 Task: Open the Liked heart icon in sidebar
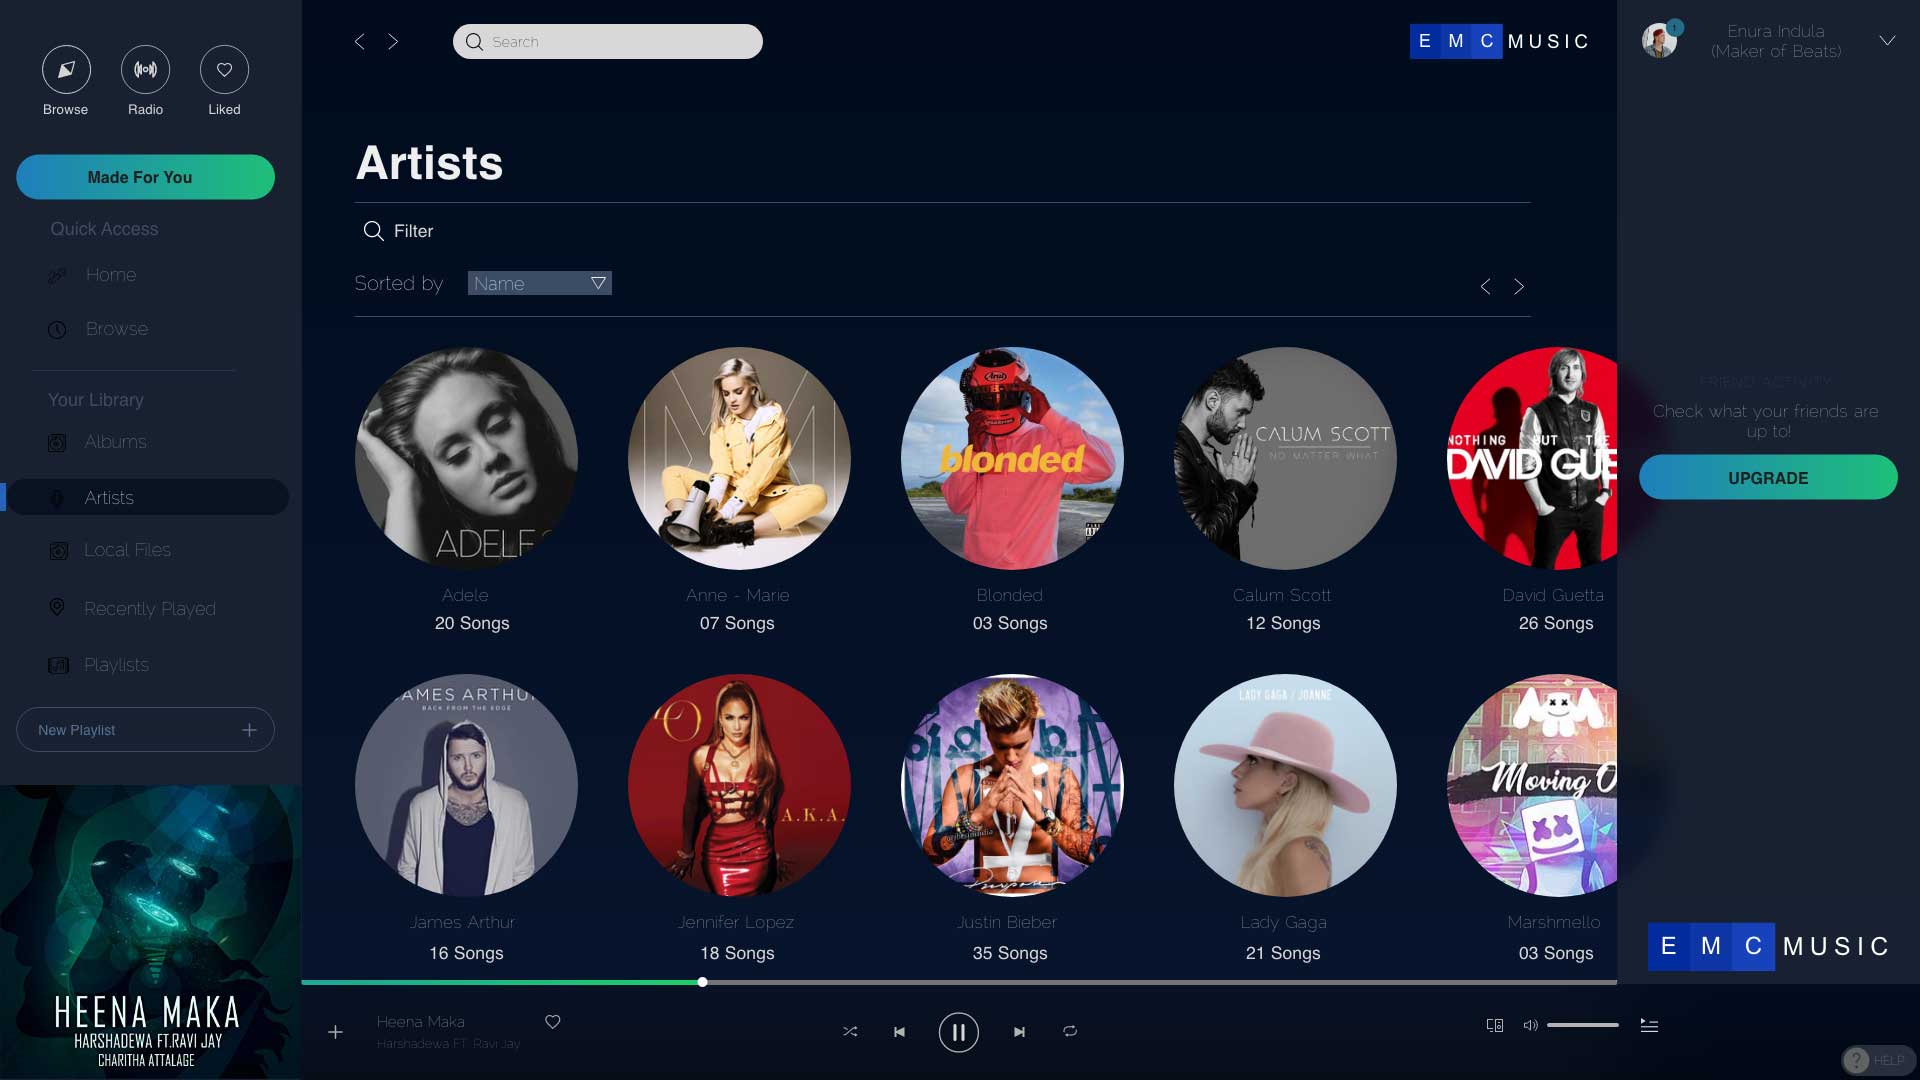click(x=224, y=70)
